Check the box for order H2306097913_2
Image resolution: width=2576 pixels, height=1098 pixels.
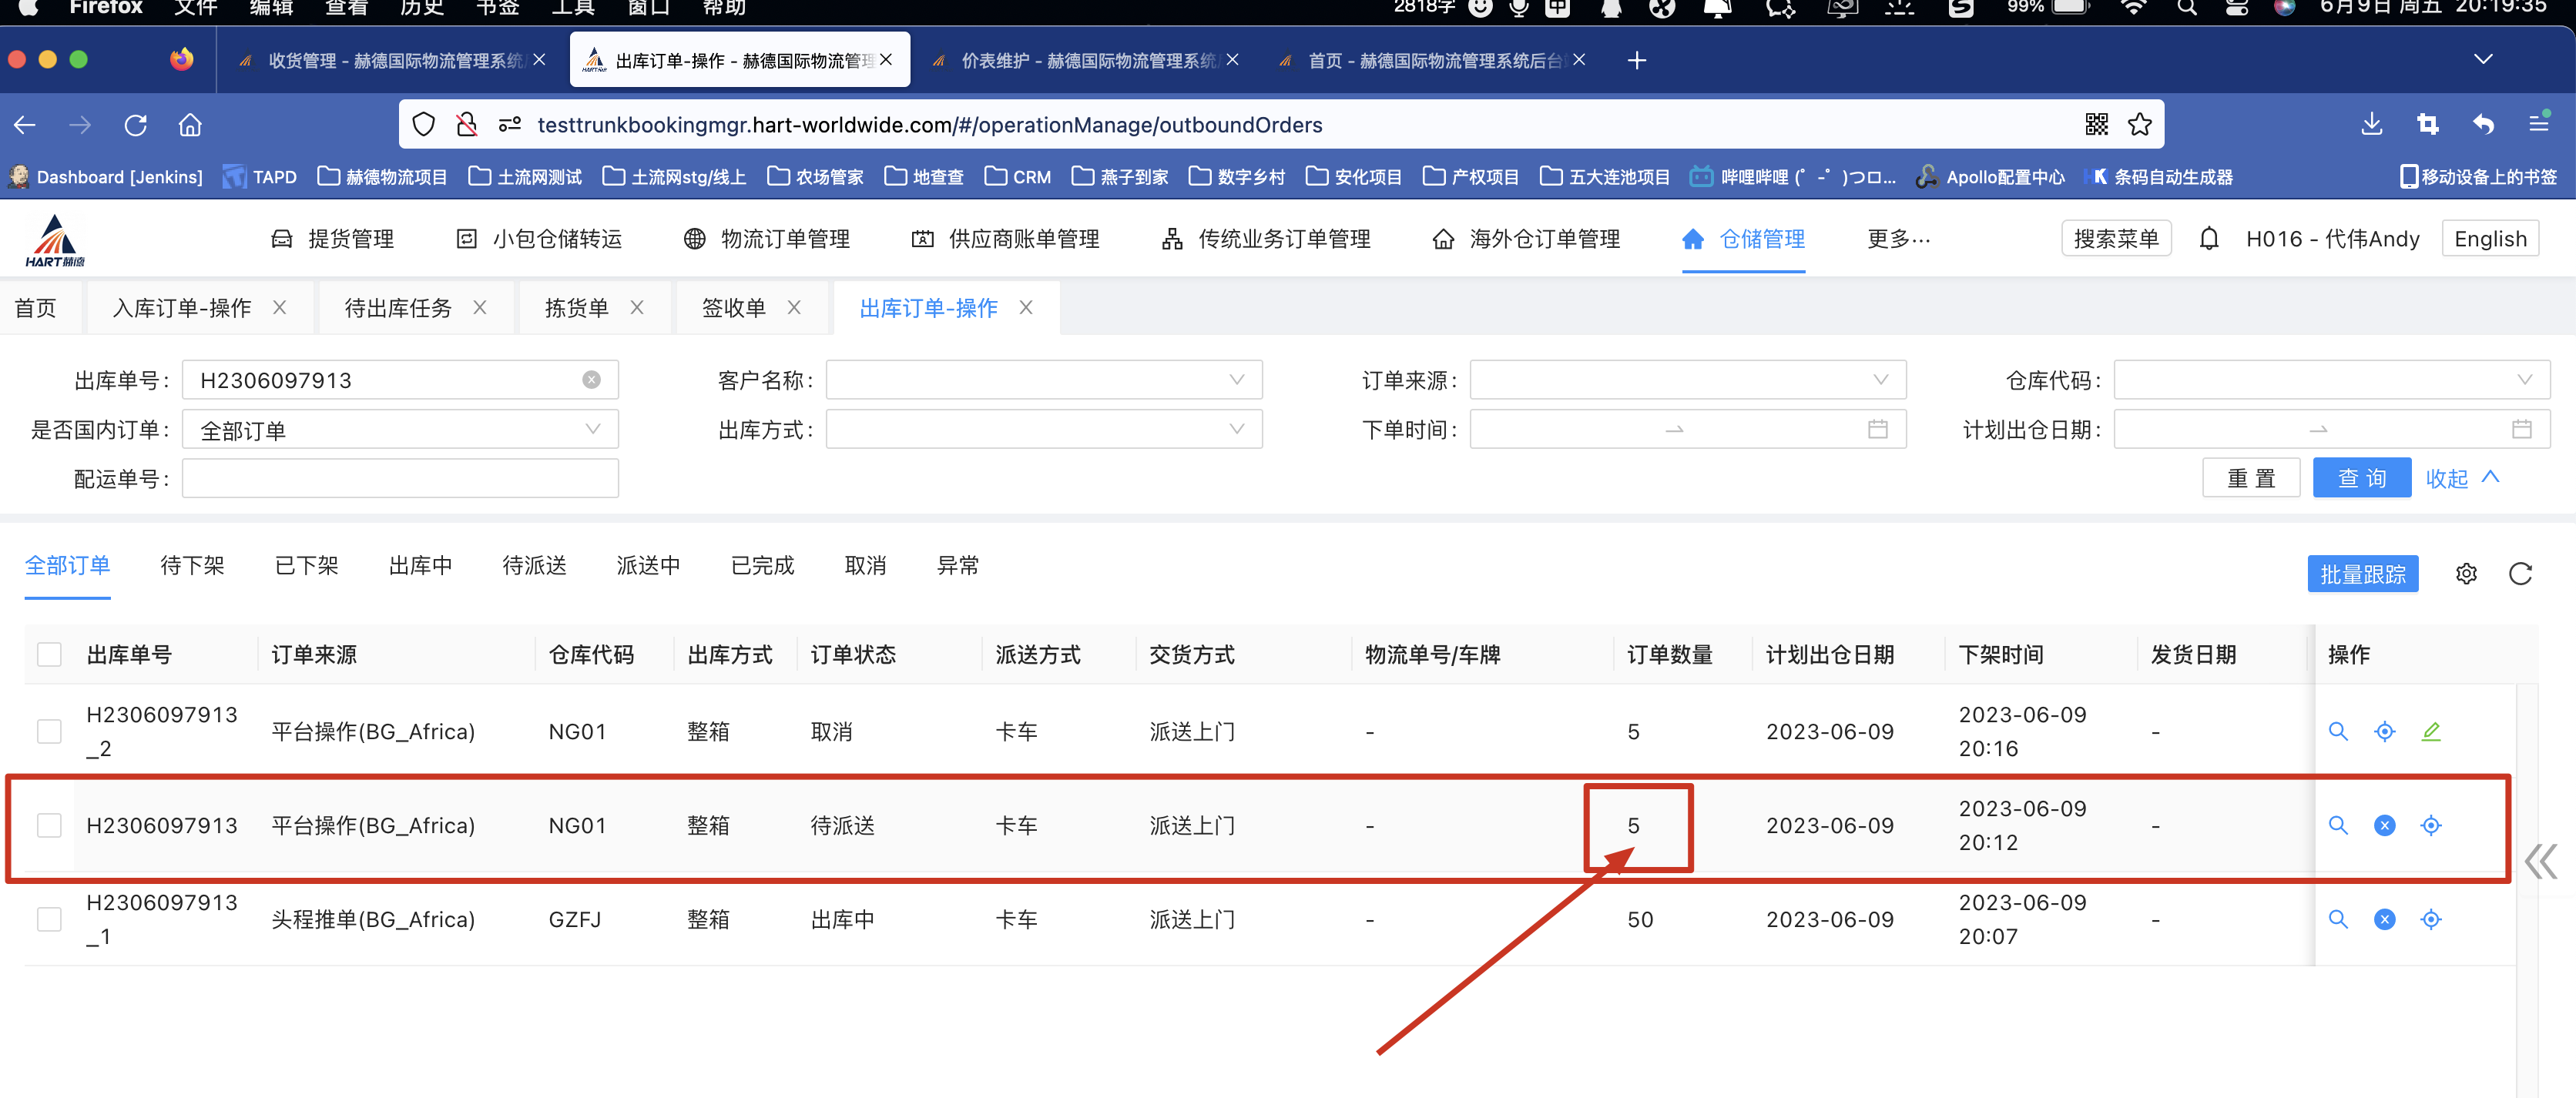tap(49, 731)
